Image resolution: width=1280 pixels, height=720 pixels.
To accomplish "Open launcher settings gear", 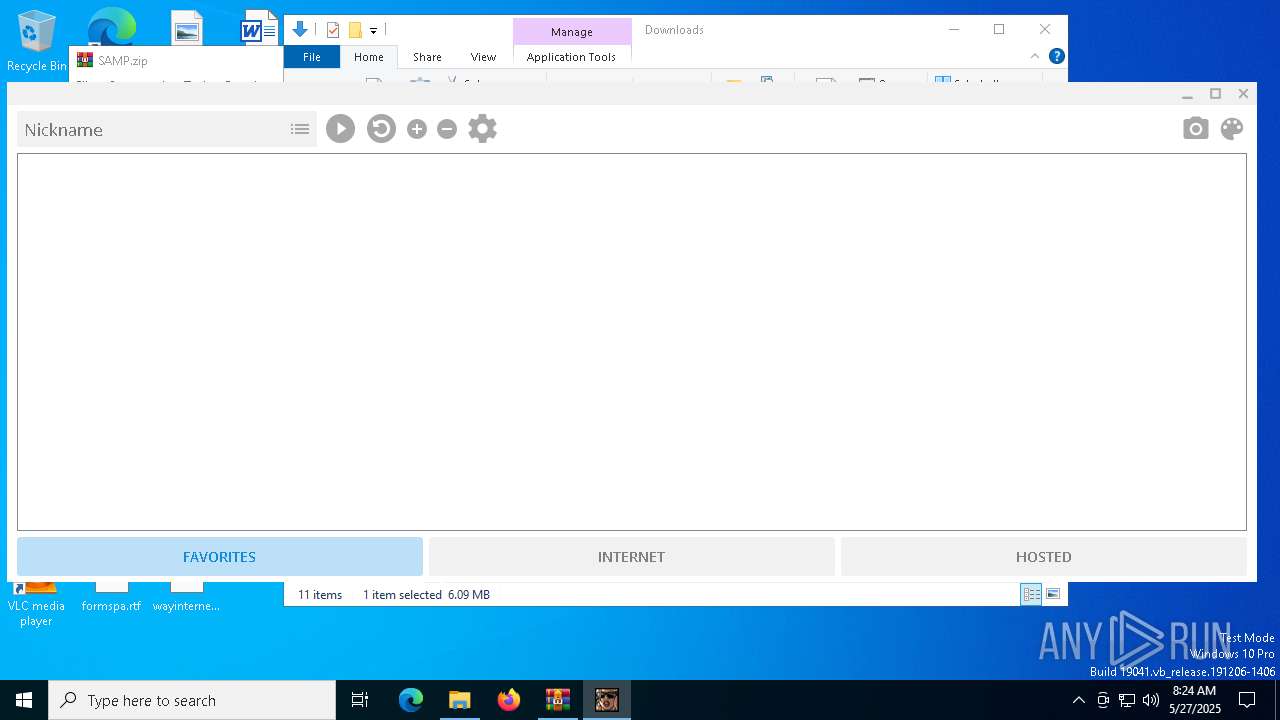I will click(x=482, y=129).
